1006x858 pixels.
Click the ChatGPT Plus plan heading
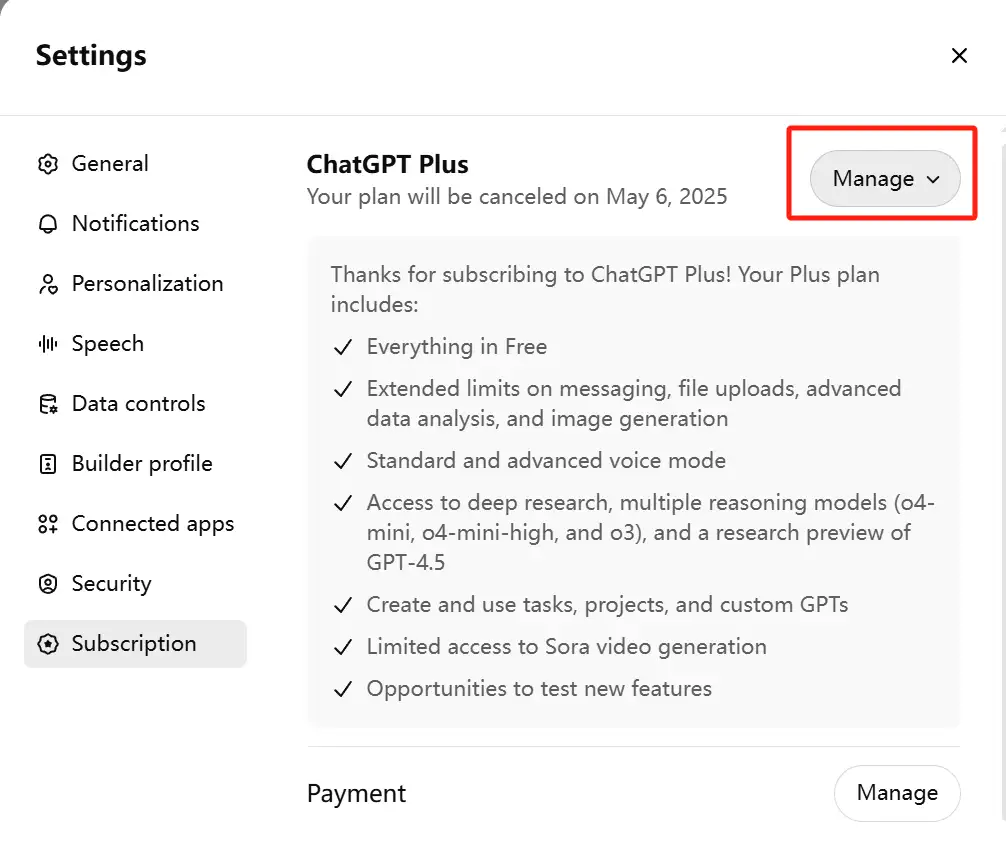pos(388,164)
